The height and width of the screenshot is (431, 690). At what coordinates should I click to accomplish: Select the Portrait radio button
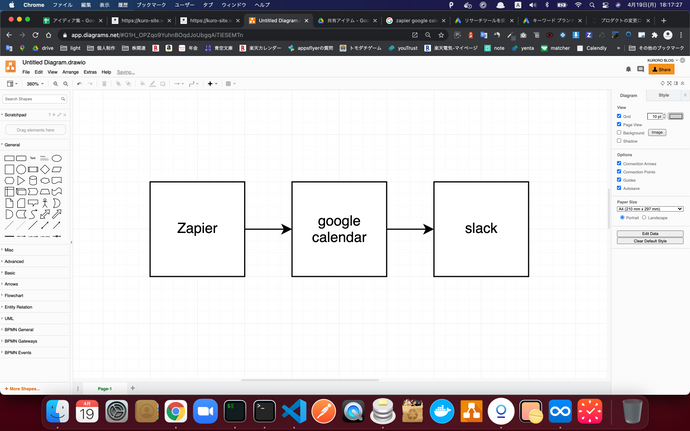tap(622, 217)
